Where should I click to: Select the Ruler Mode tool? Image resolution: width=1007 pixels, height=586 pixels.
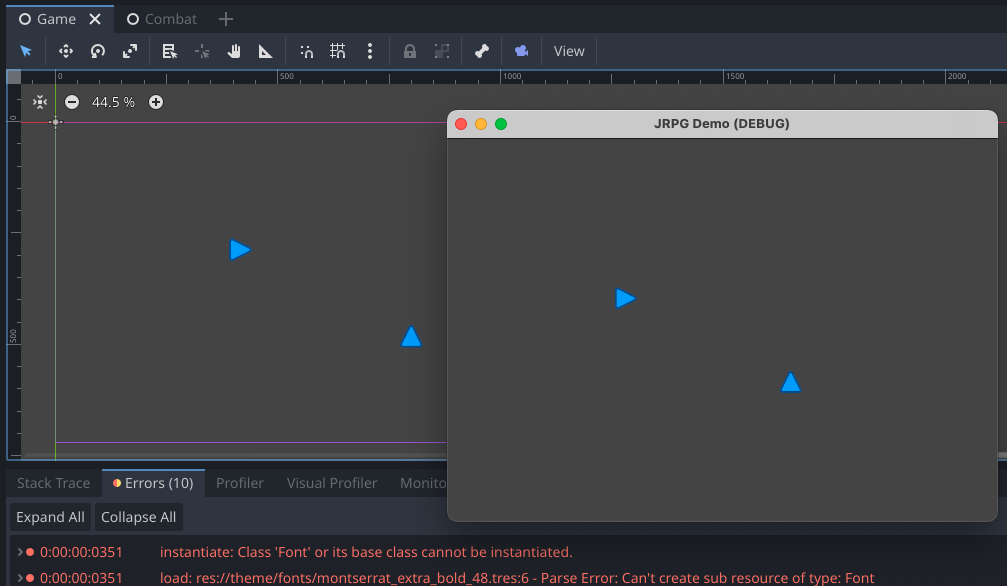(264, 50)
